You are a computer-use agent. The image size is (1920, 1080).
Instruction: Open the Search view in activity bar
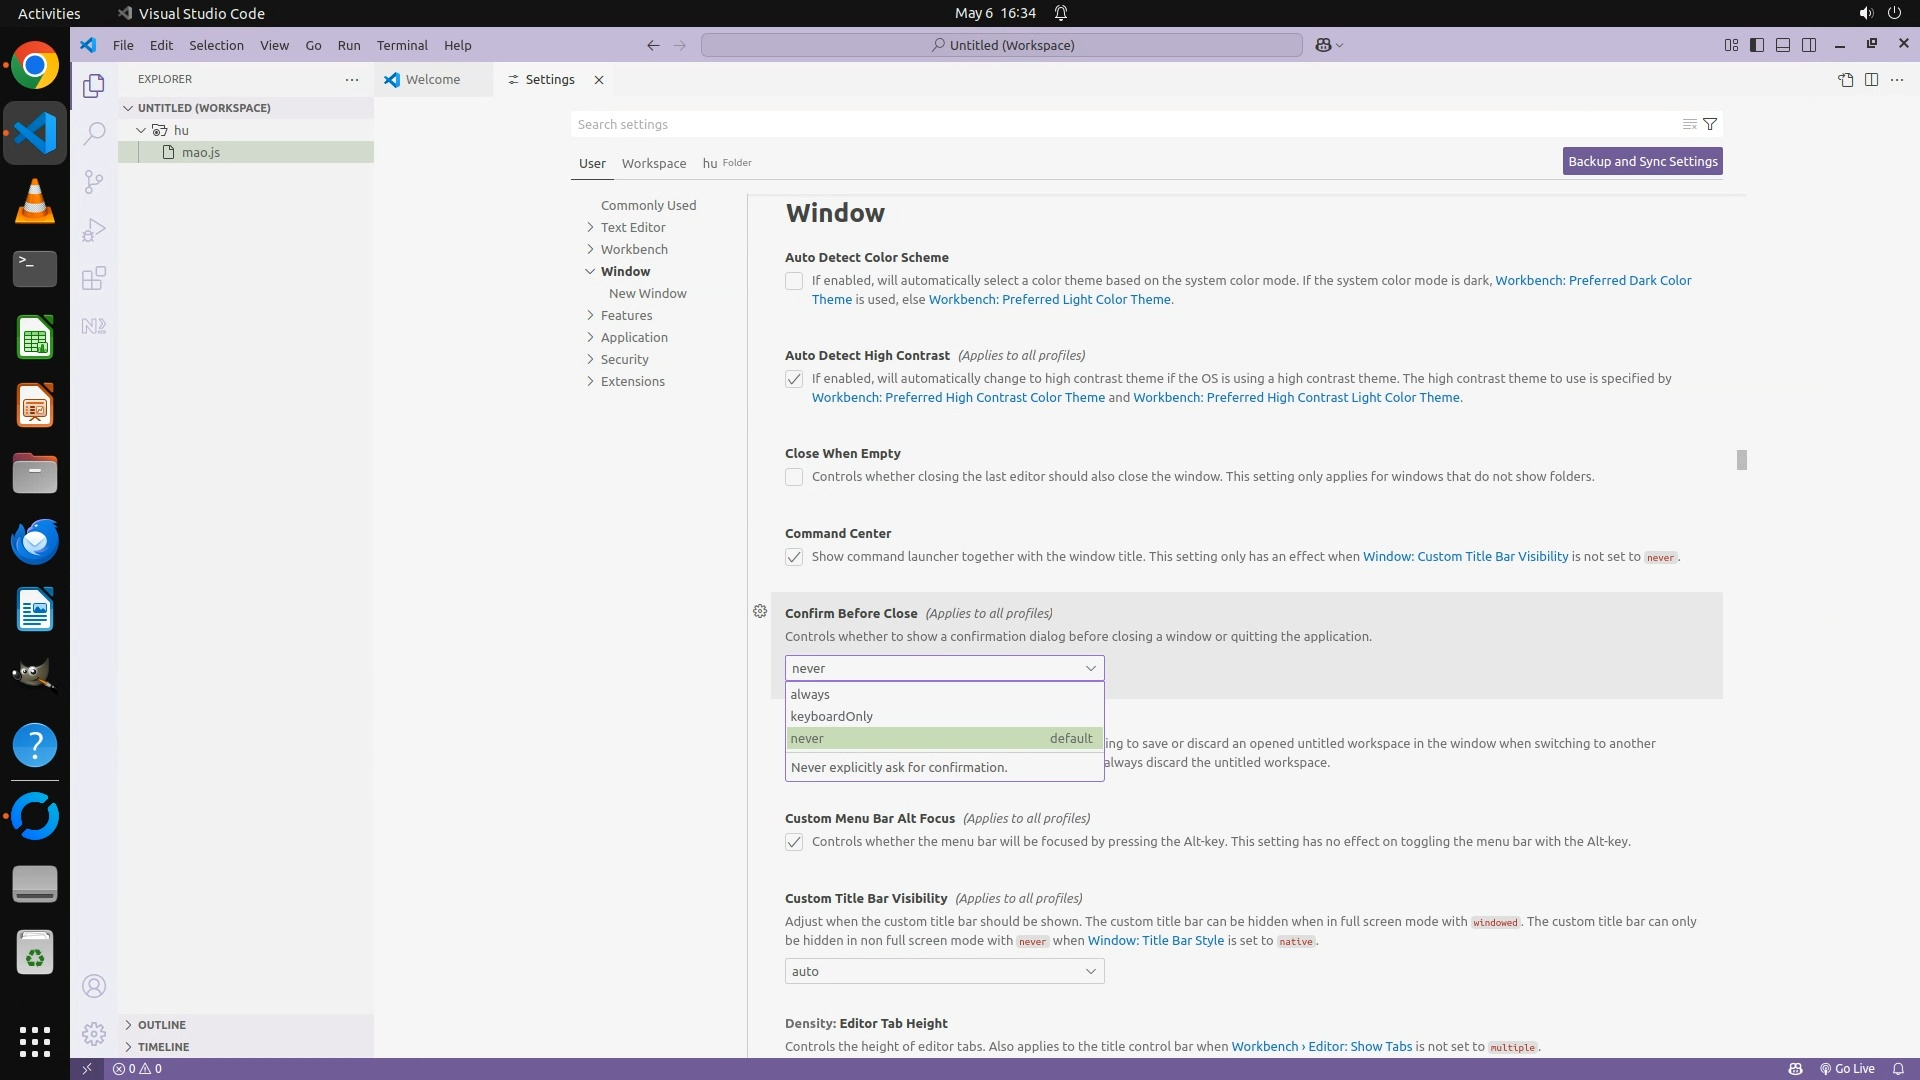point(94,134)
